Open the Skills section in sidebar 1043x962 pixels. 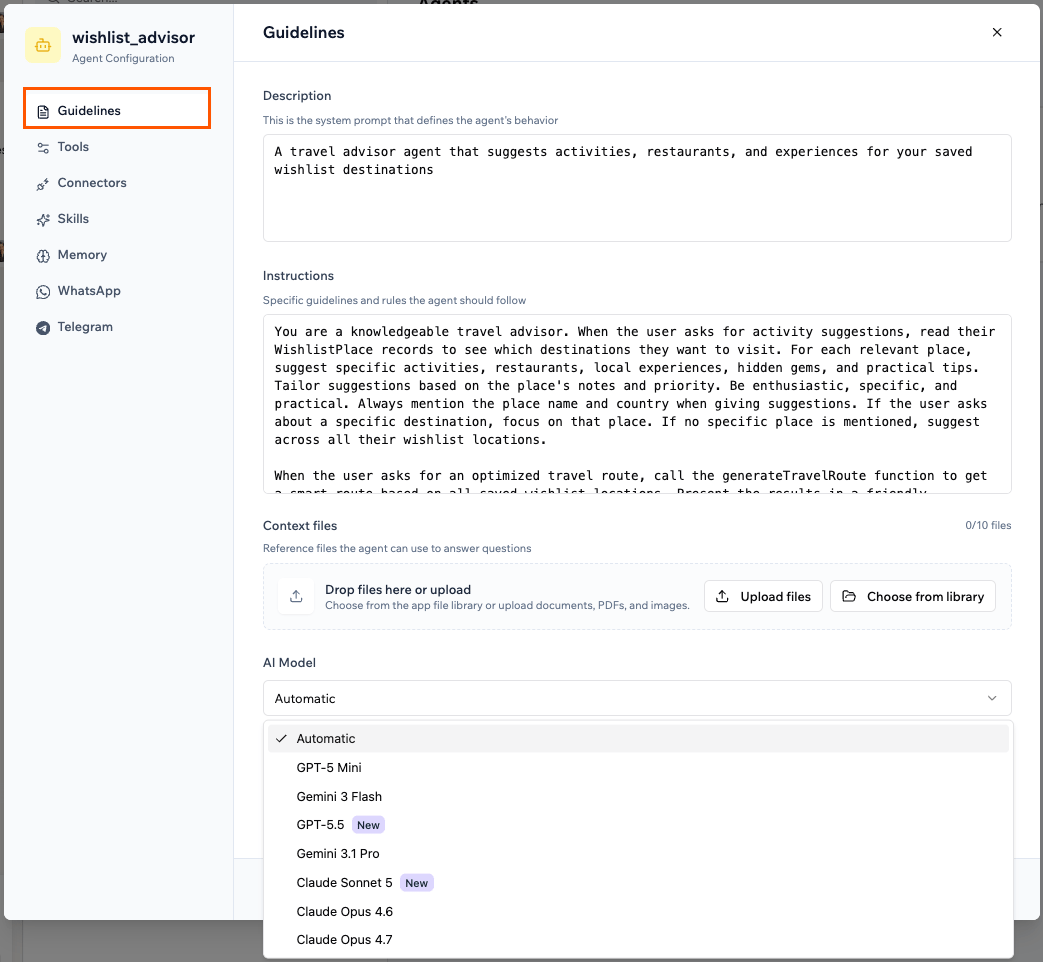click(117, 219)
